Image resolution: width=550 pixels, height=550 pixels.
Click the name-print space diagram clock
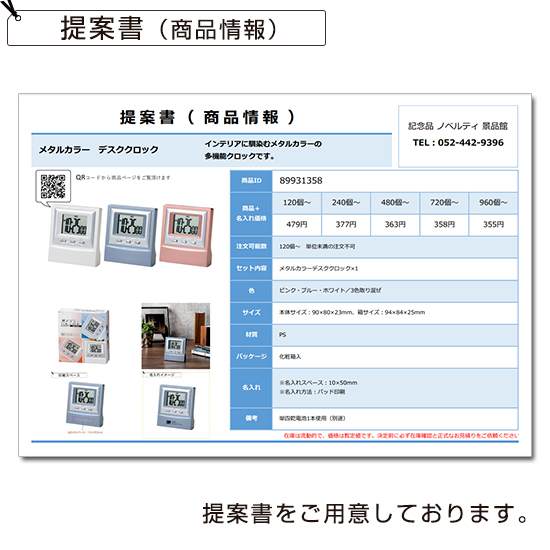pyautogui.click(x=85, y=404)
